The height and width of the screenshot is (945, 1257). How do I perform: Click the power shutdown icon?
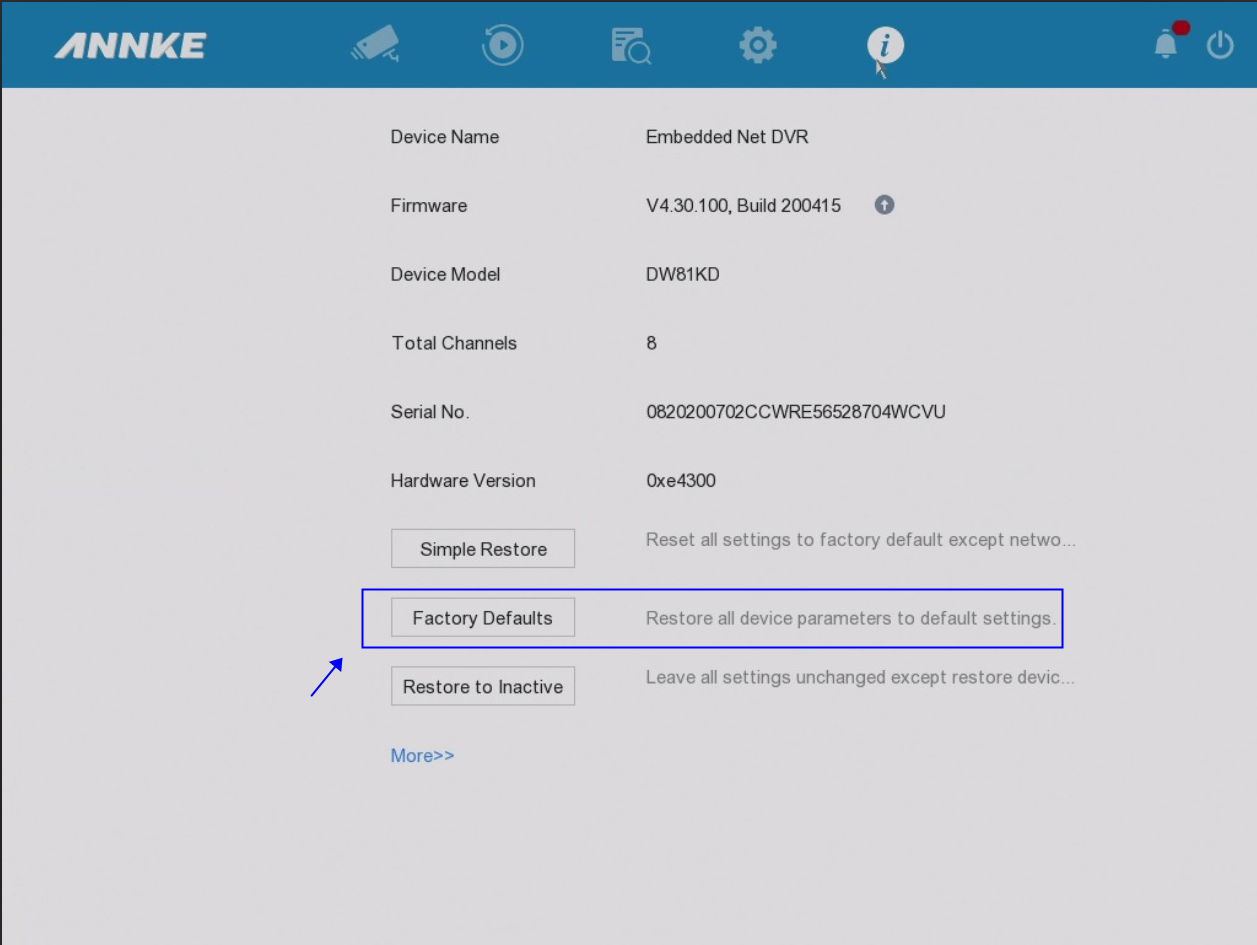(1220, 45)
